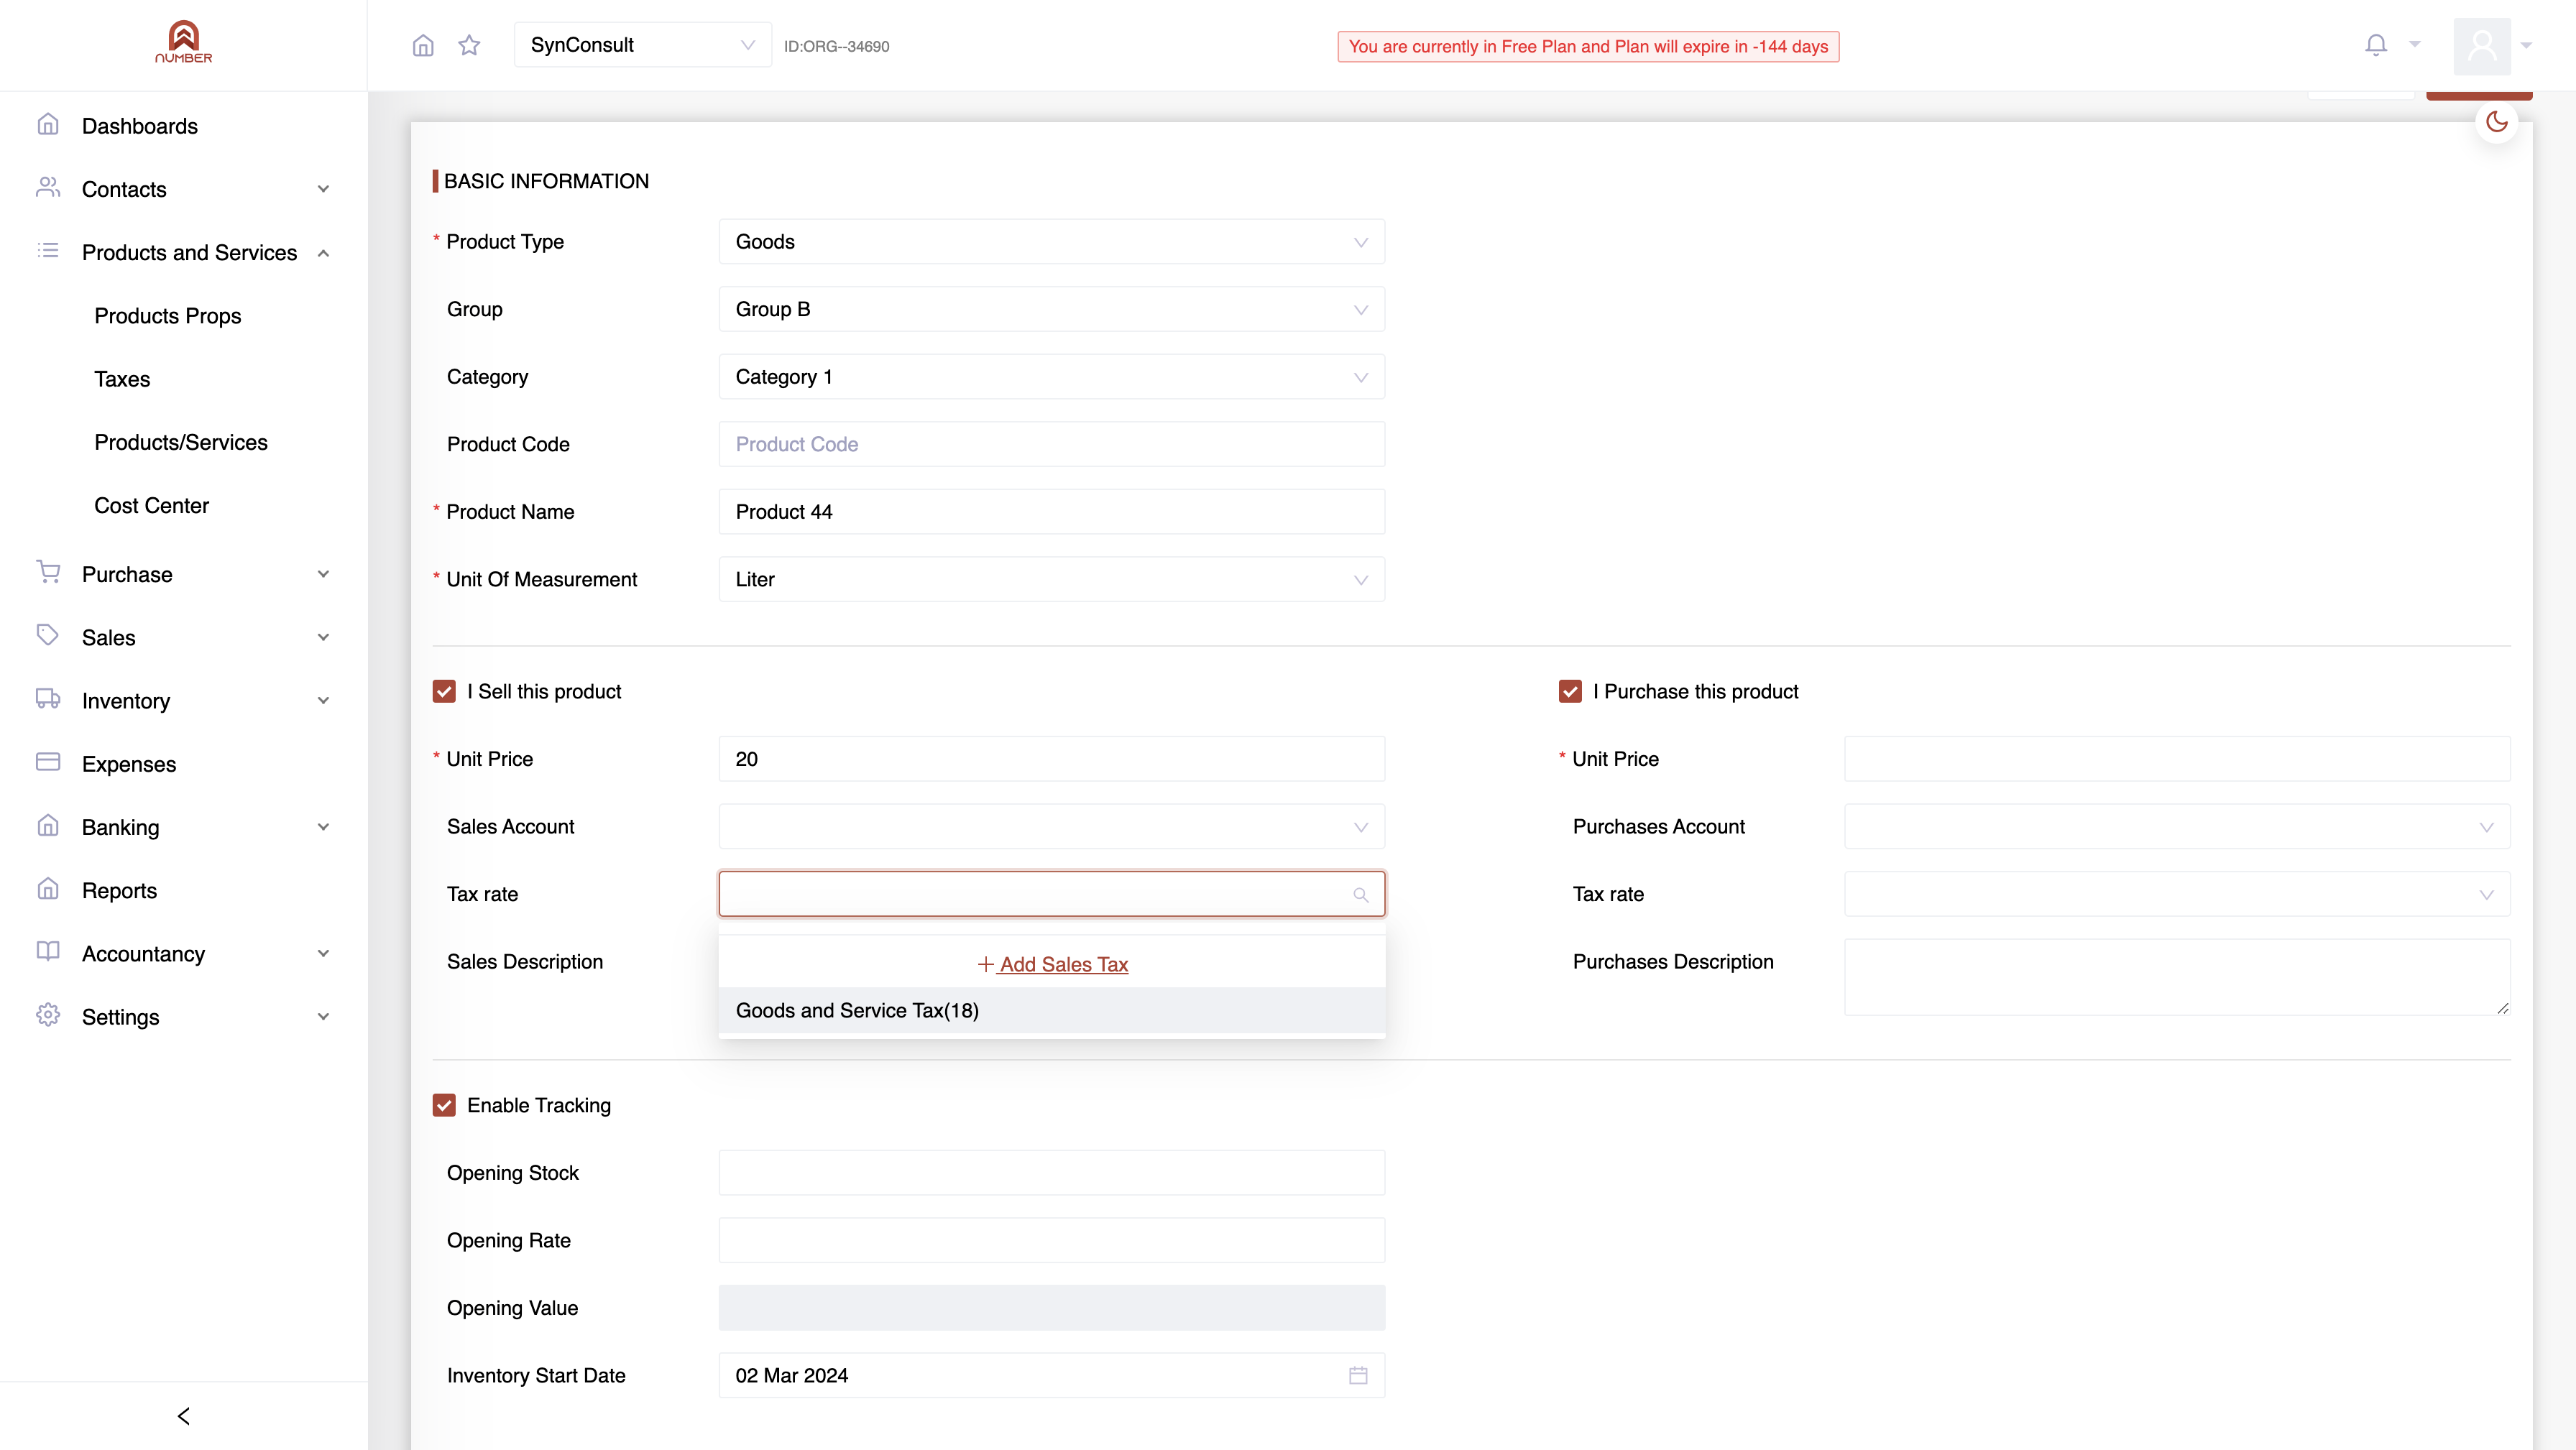Open the Unit Of Measurement dropdown
This screenshot has width=2576, height=1450.
click(x=1052, y=579)
